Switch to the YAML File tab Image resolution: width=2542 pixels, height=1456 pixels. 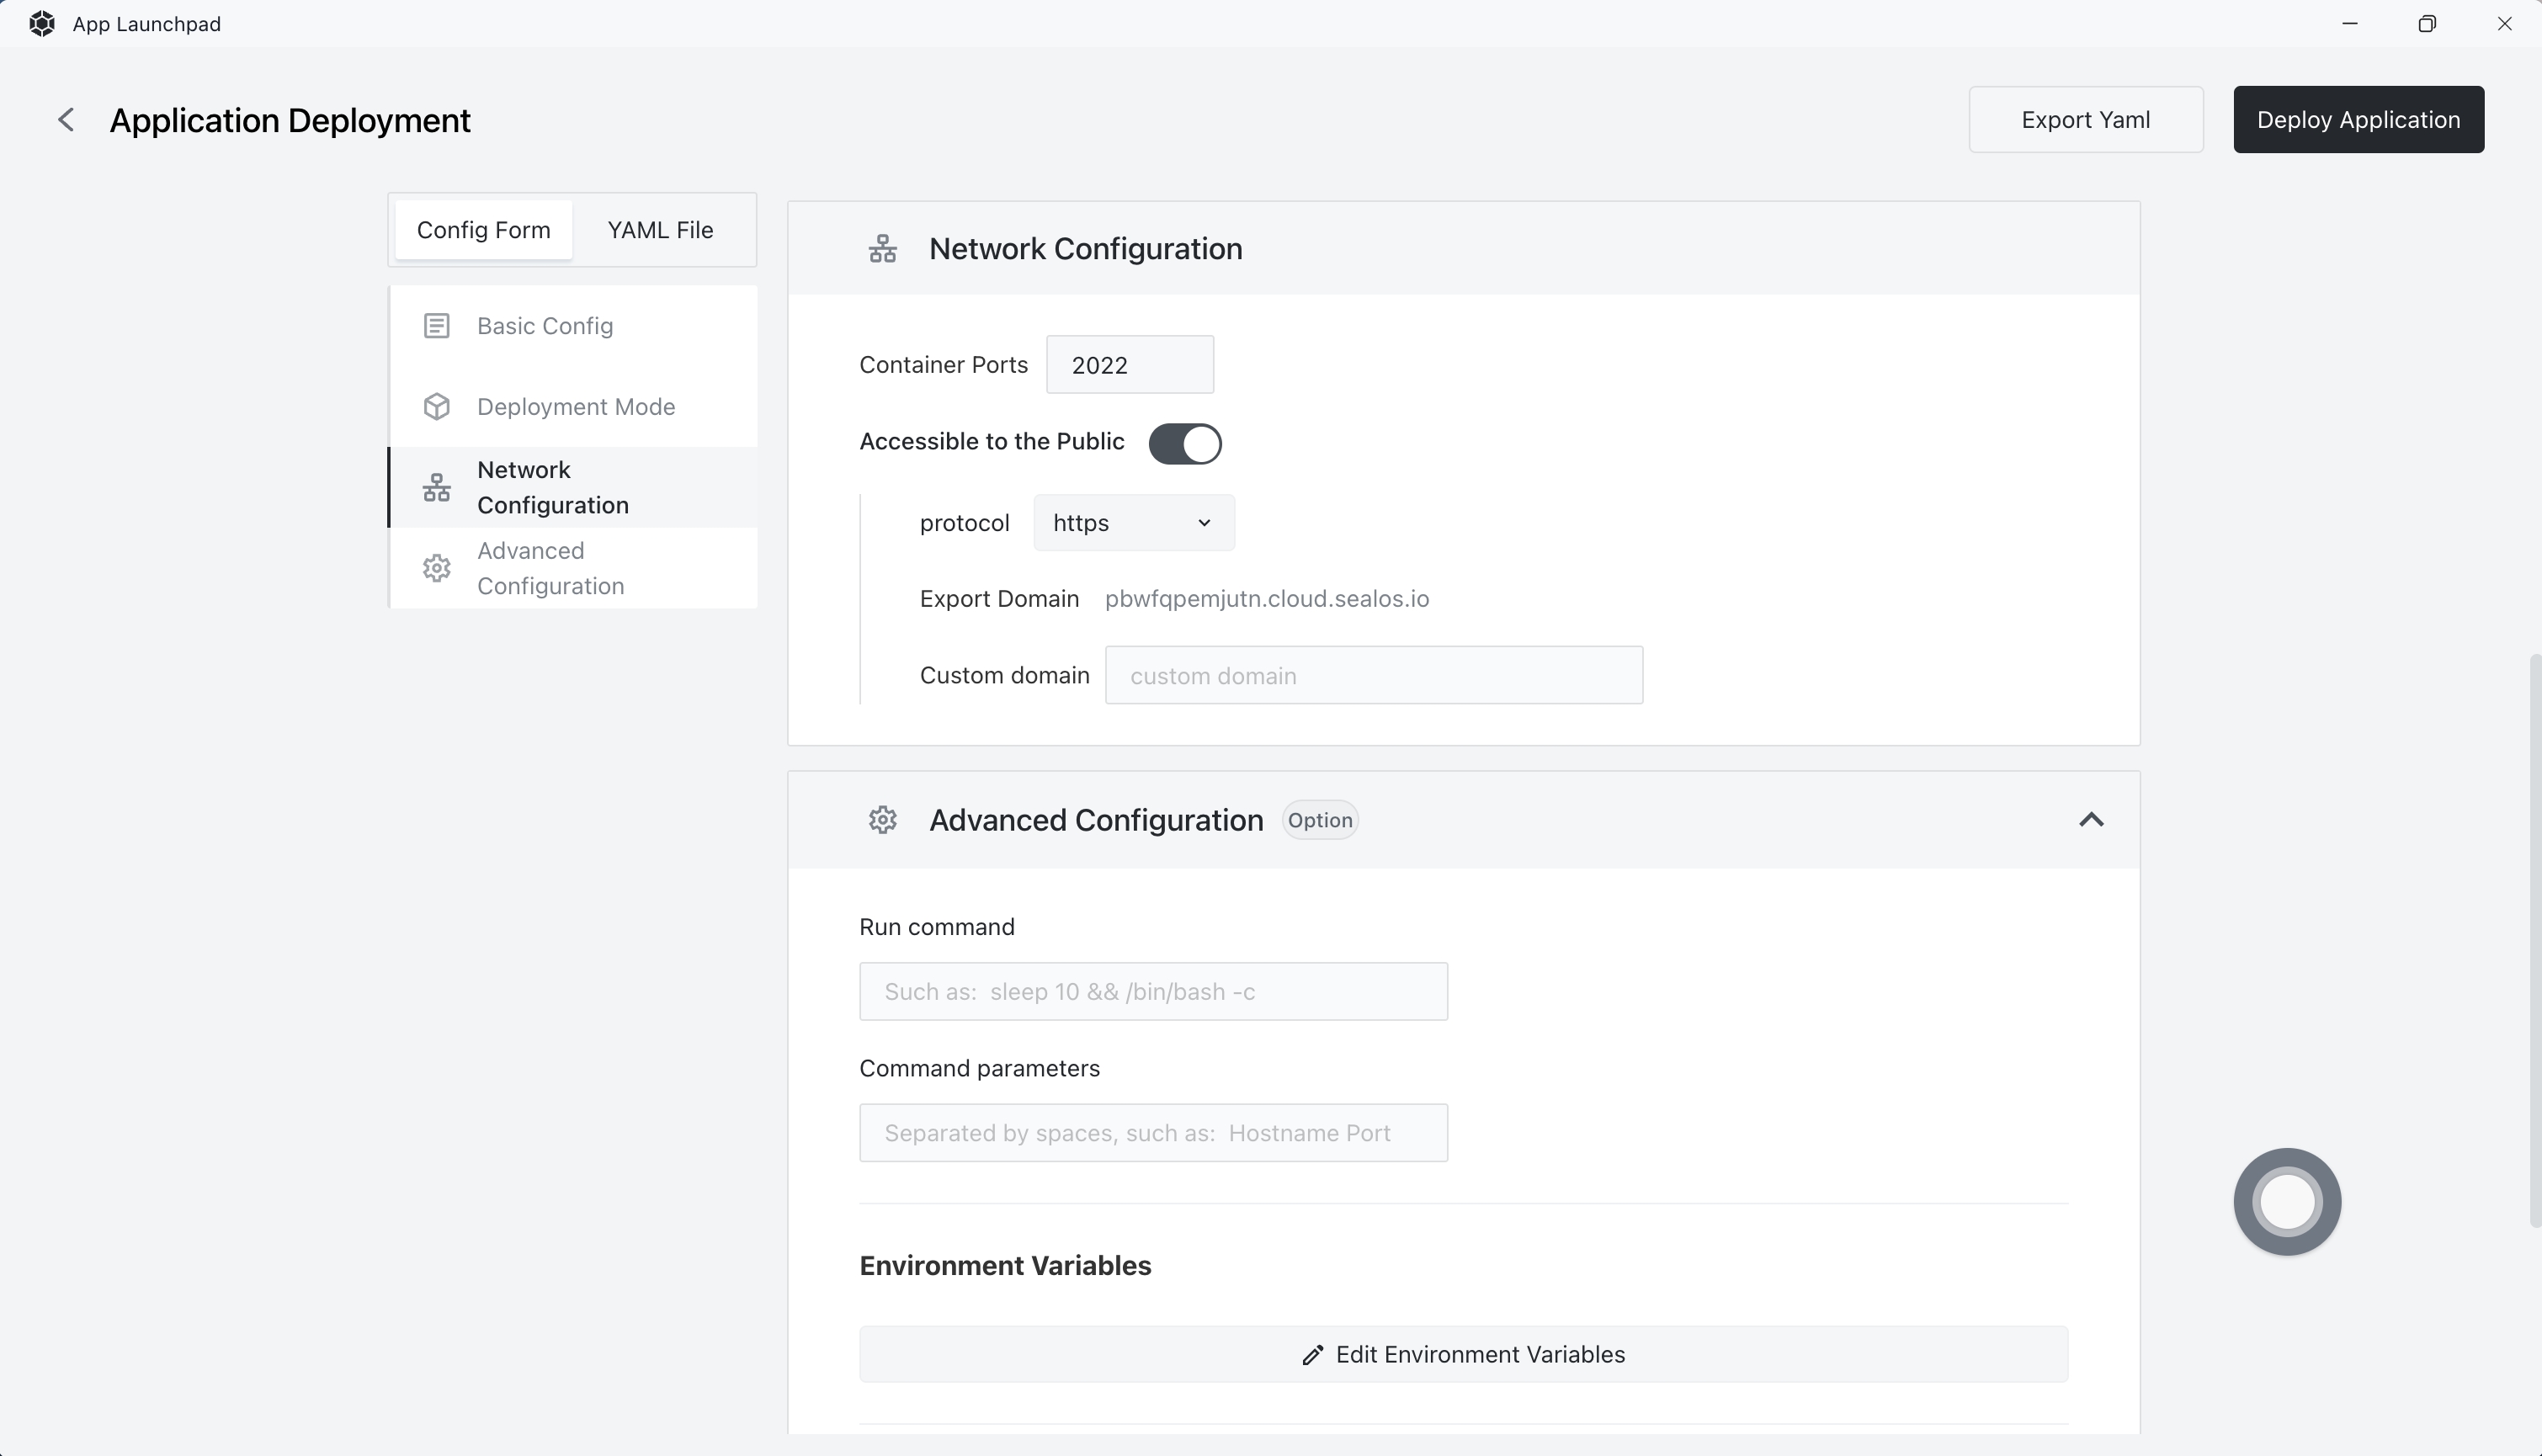pyautogui.click(x=660, y=230)
